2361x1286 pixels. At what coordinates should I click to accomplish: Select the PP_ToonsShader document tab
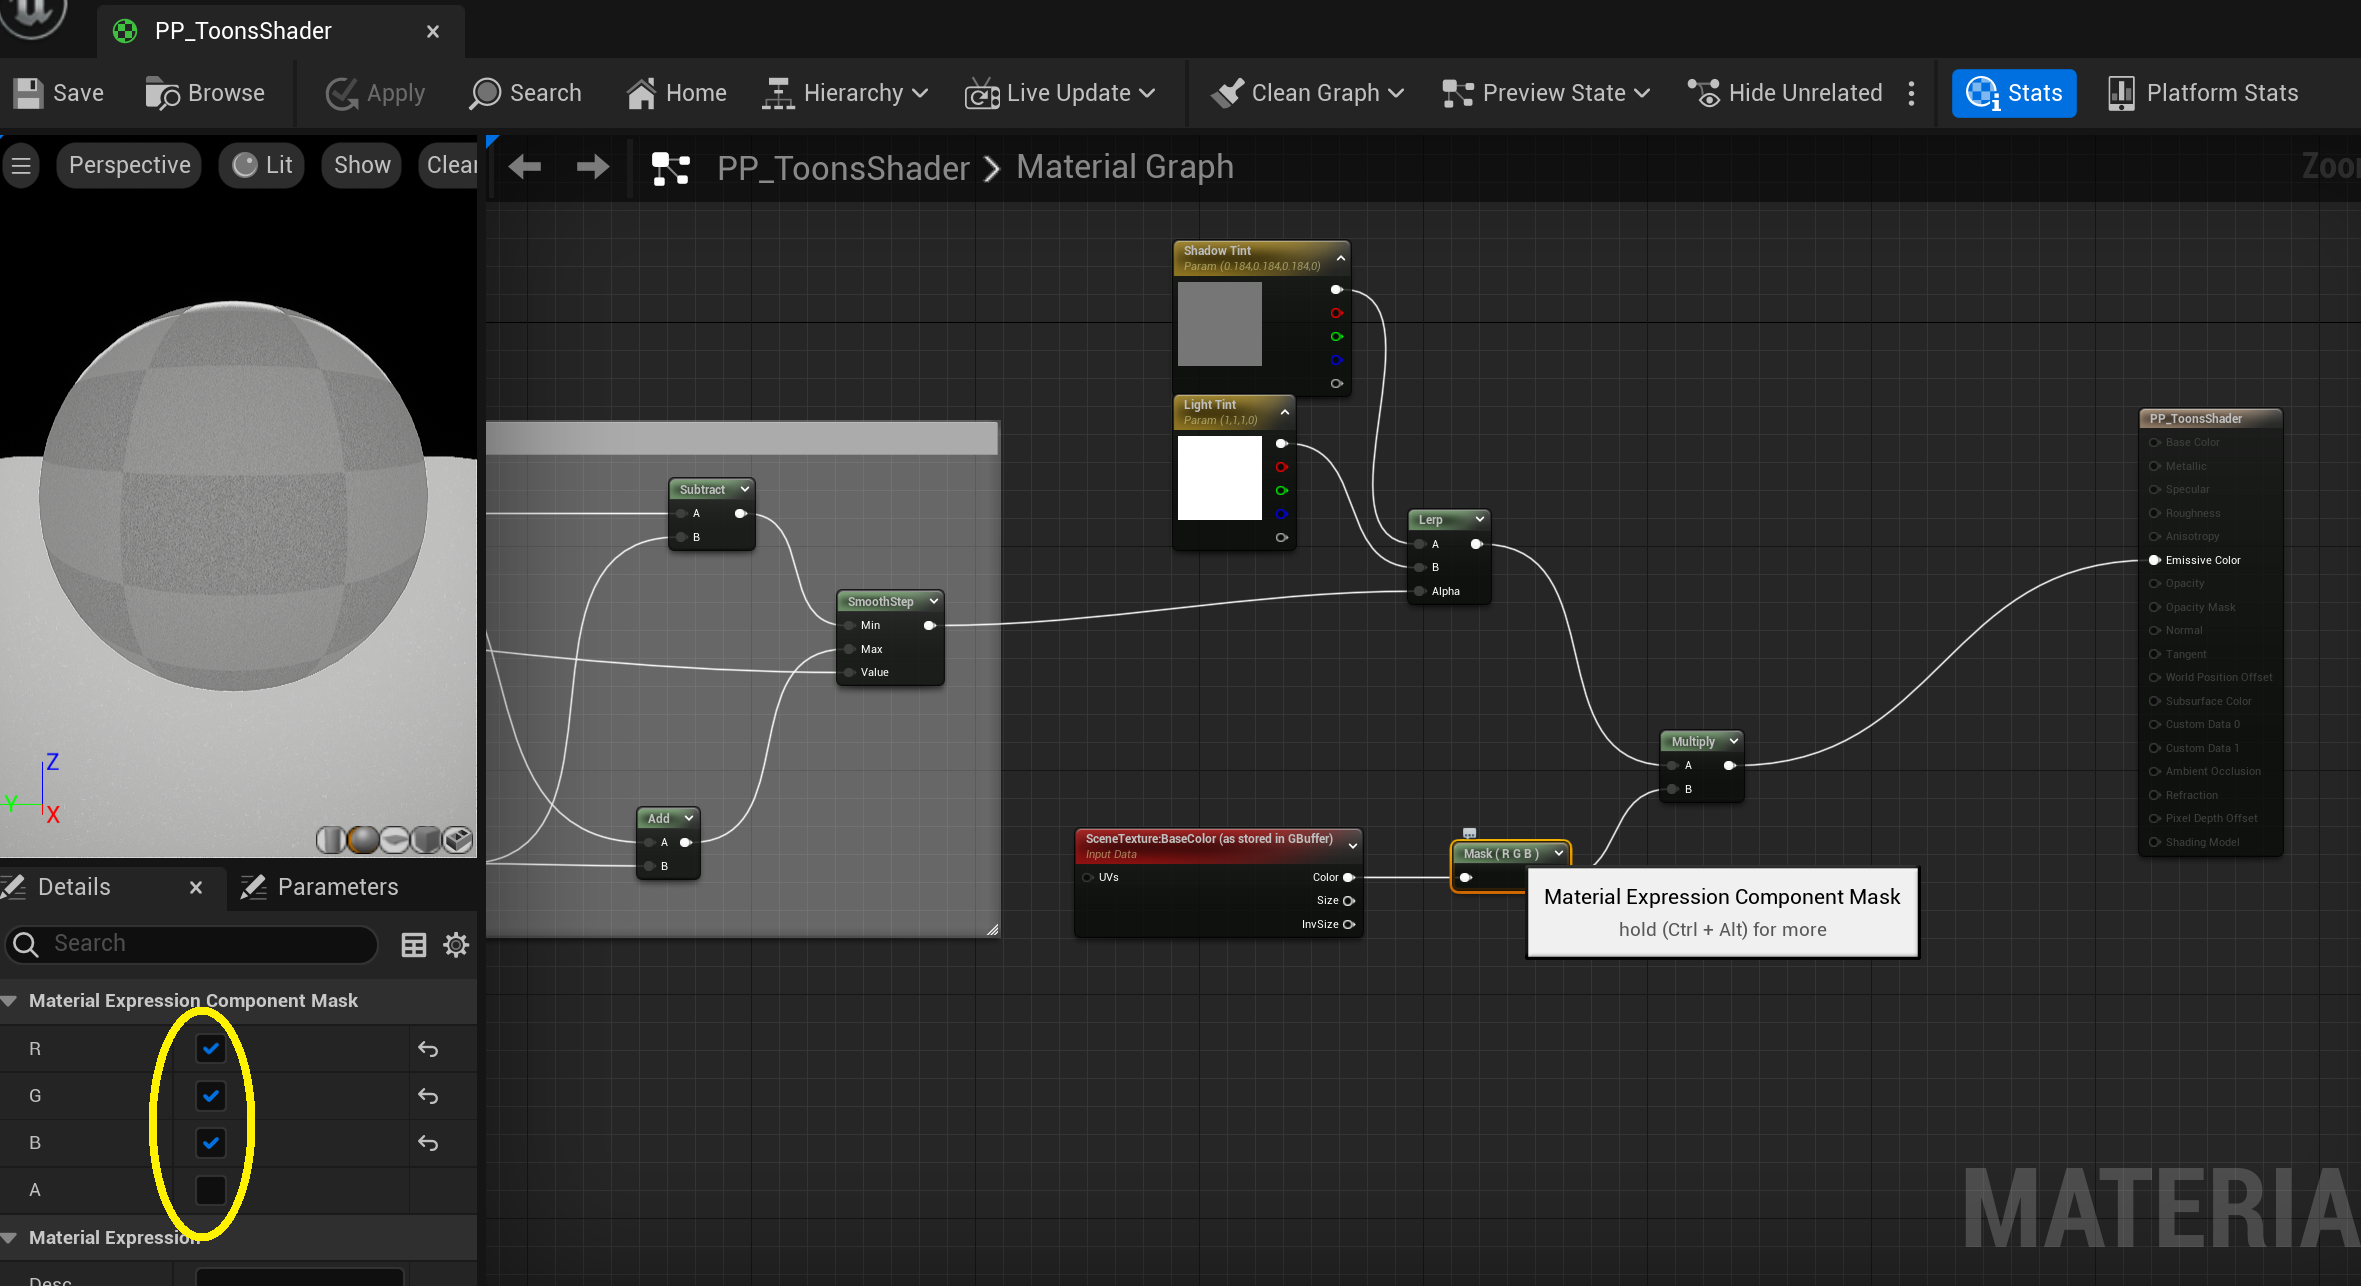243,31
